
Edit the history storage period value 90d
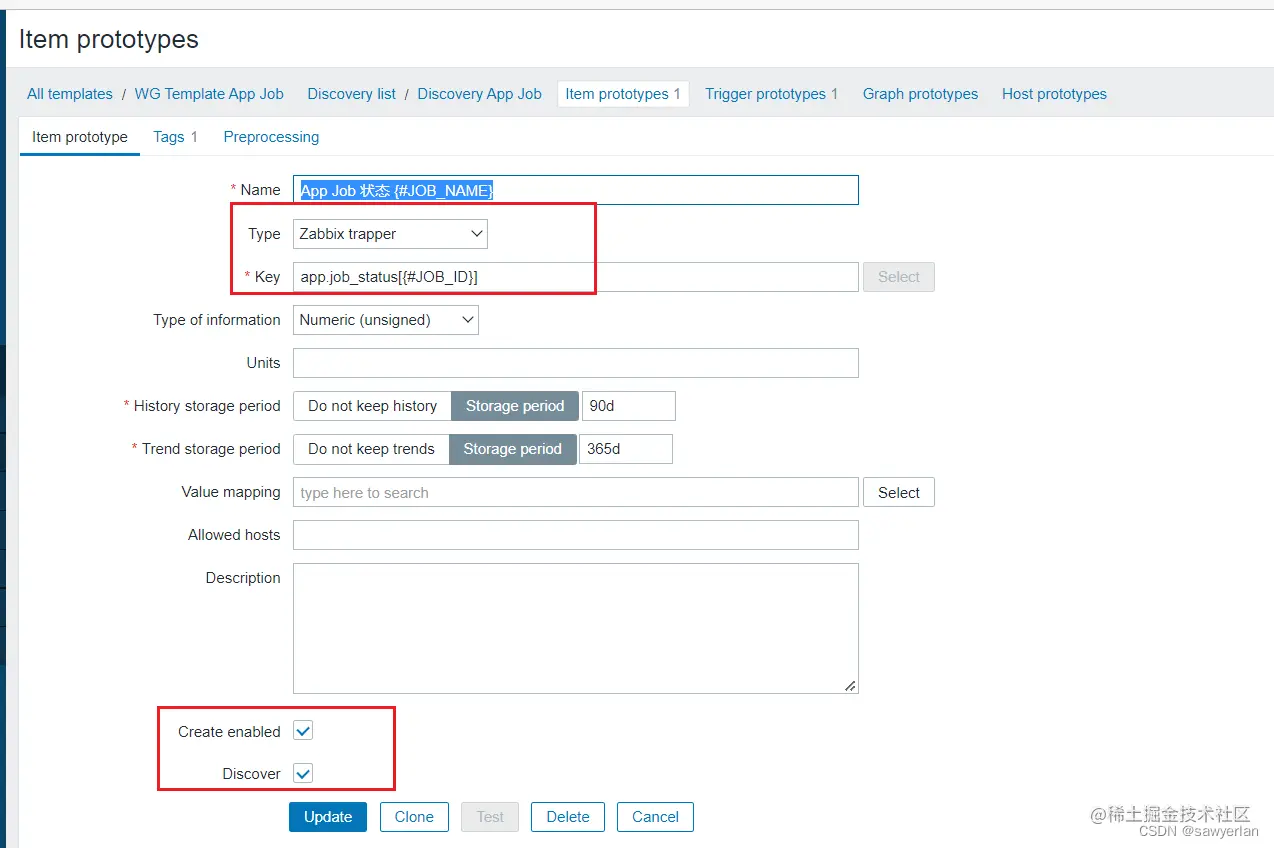[x=629, y=406]
